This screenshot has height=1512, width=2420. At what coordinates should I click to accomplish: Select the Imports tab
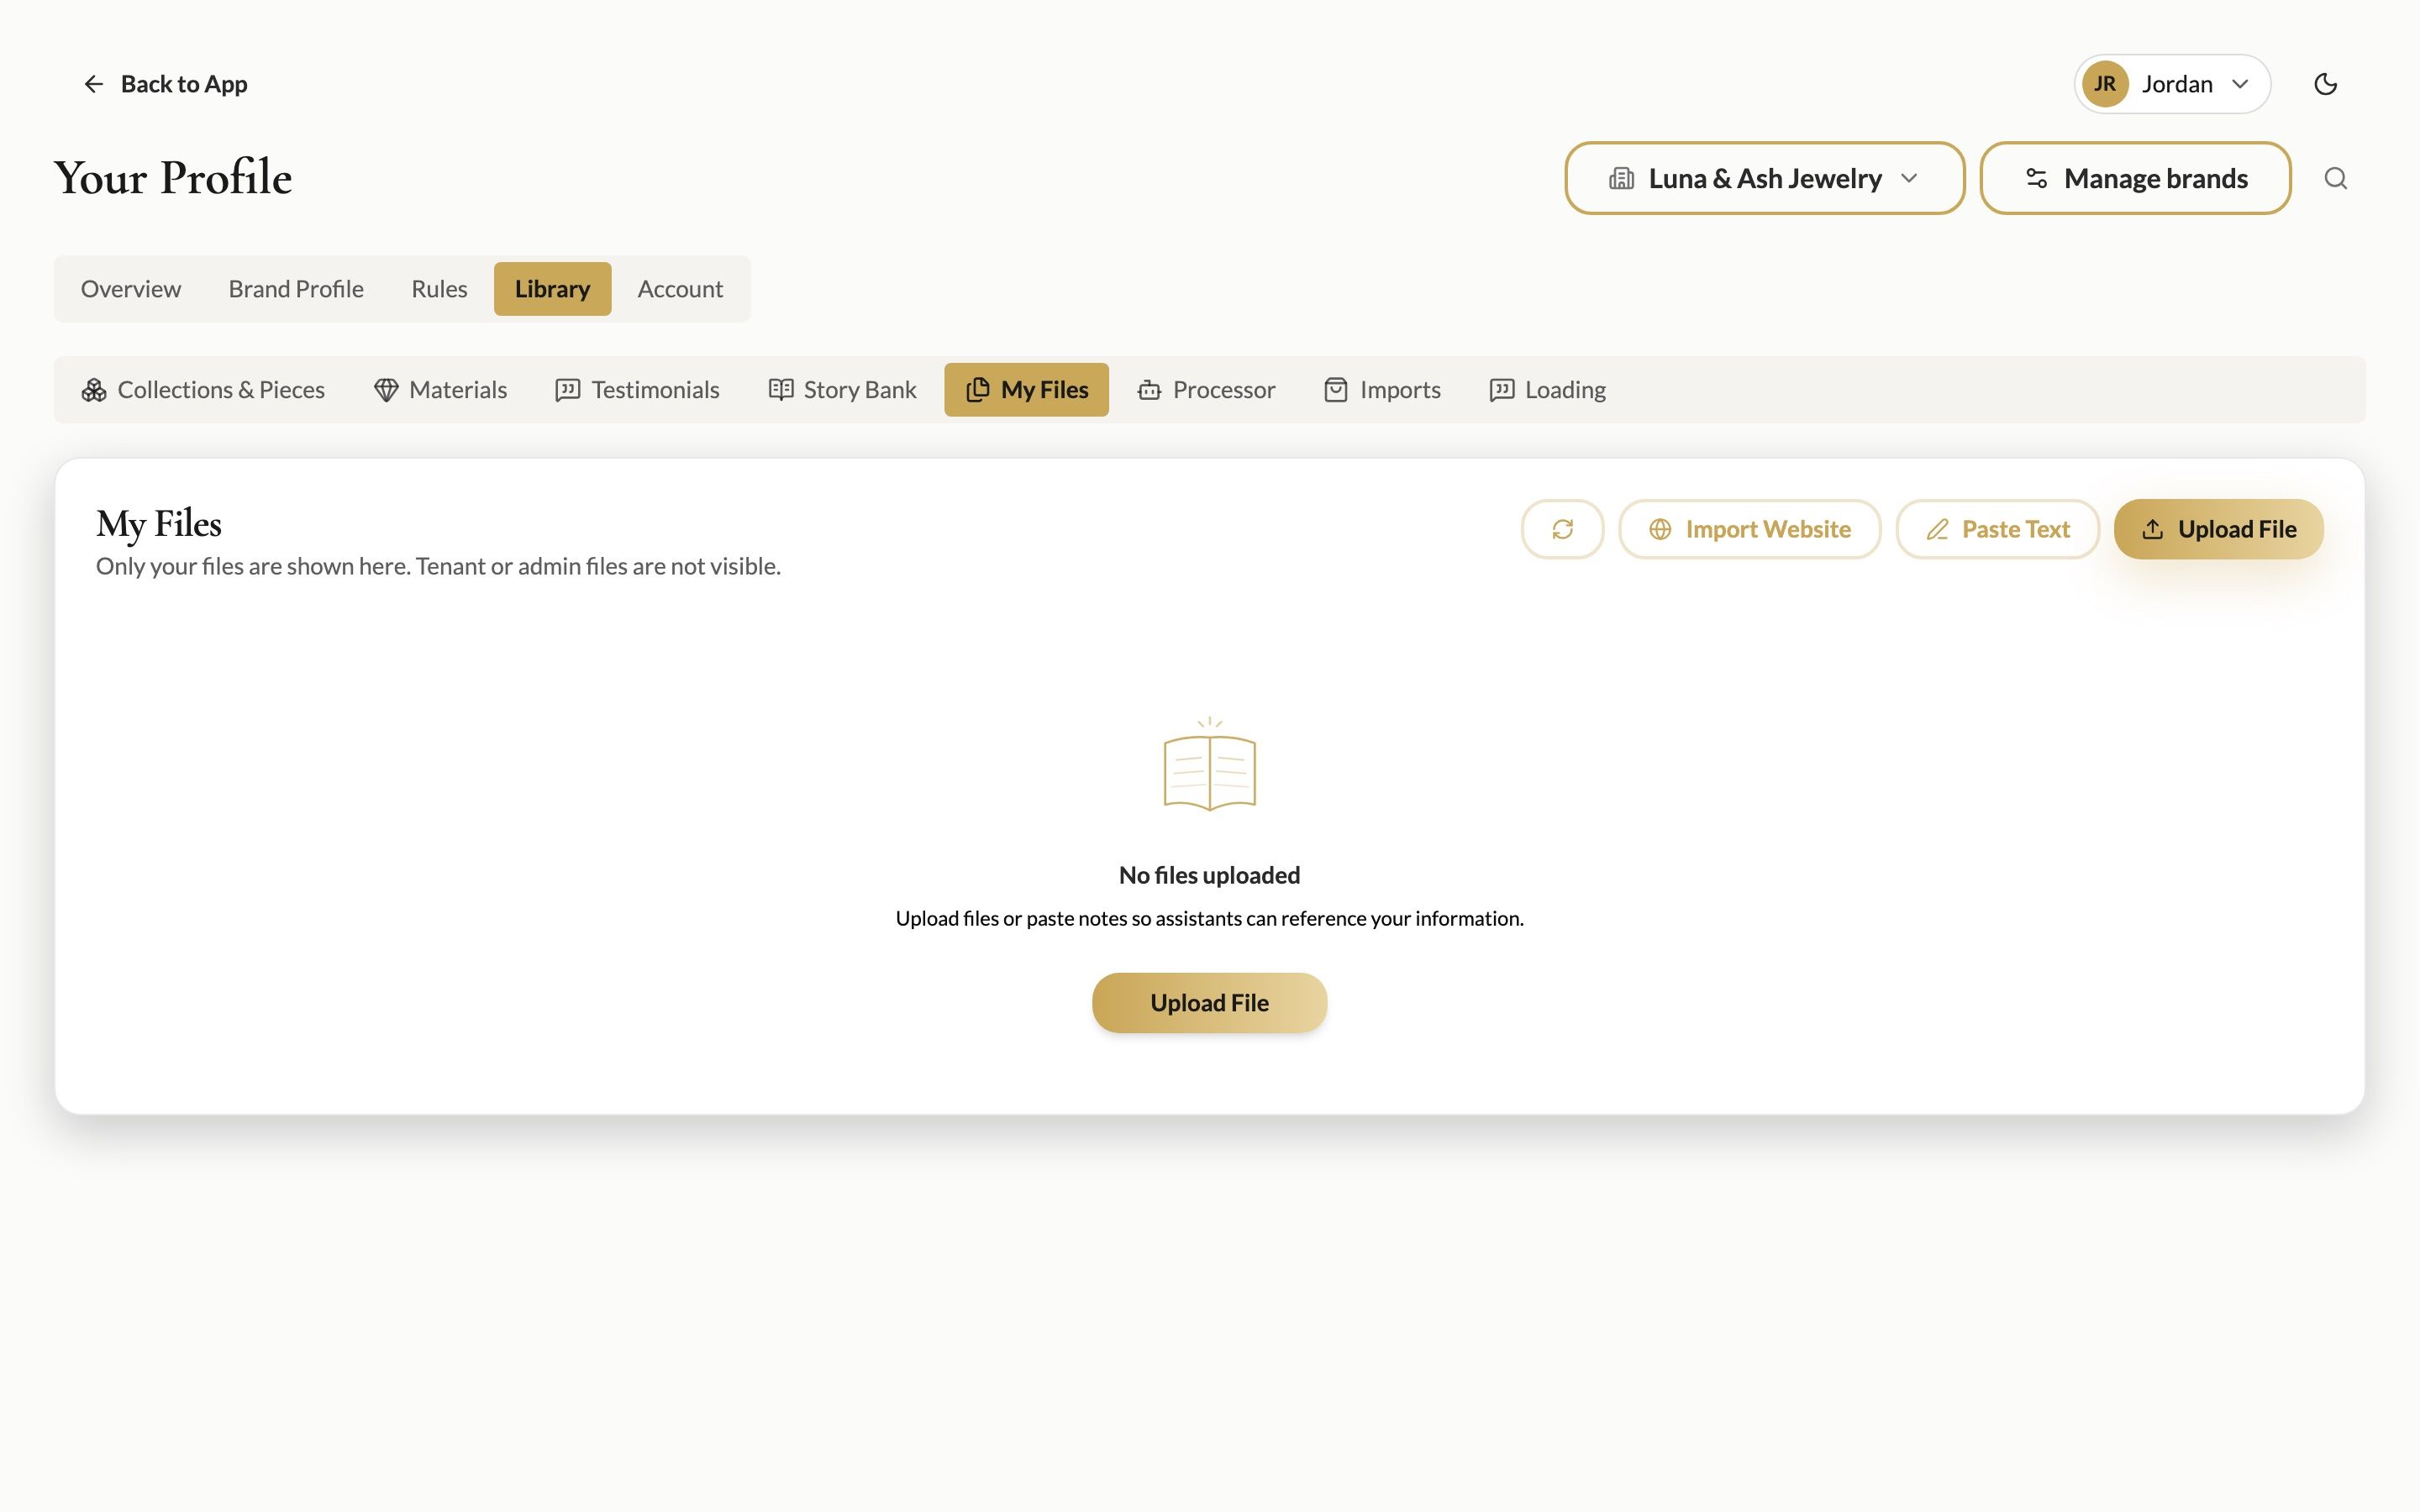[x=1382, y=390]
